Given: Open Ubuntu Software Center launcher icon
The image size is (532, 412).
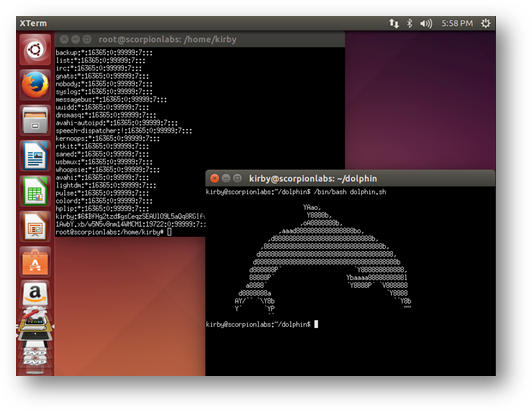Looking at the screenshot, I should point(35,262).
